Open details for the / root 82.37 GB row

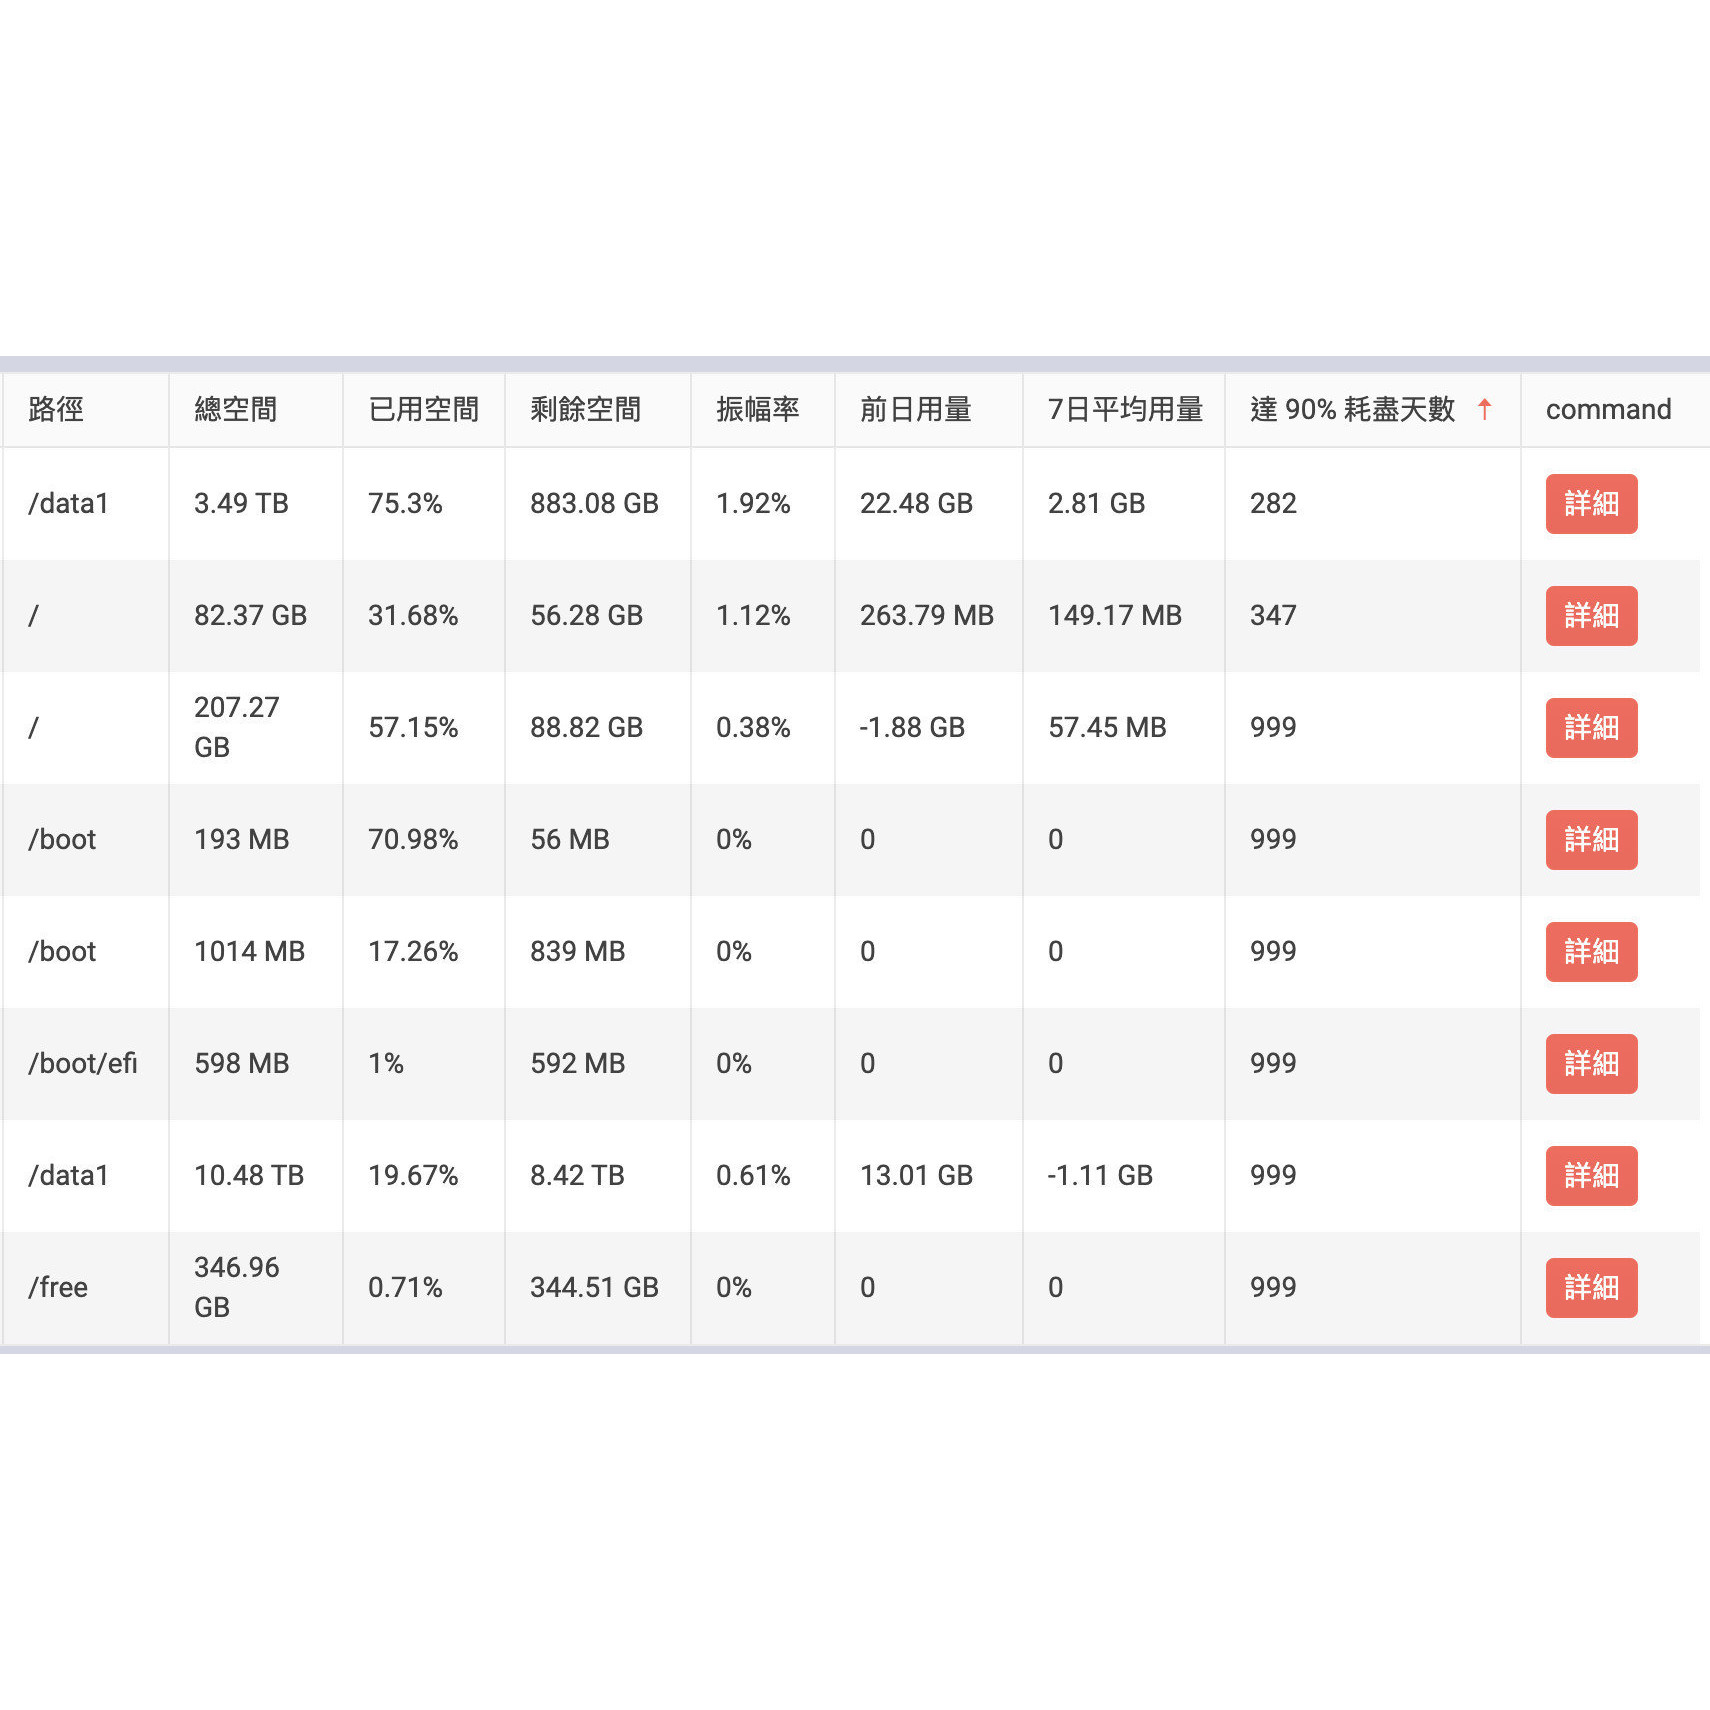(1590, 617)
